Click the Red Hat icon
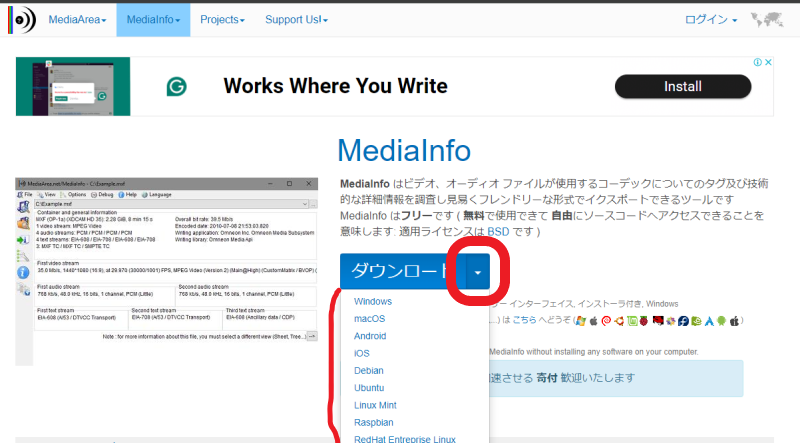This screenshot has height=443, width=800. (658, 321)
